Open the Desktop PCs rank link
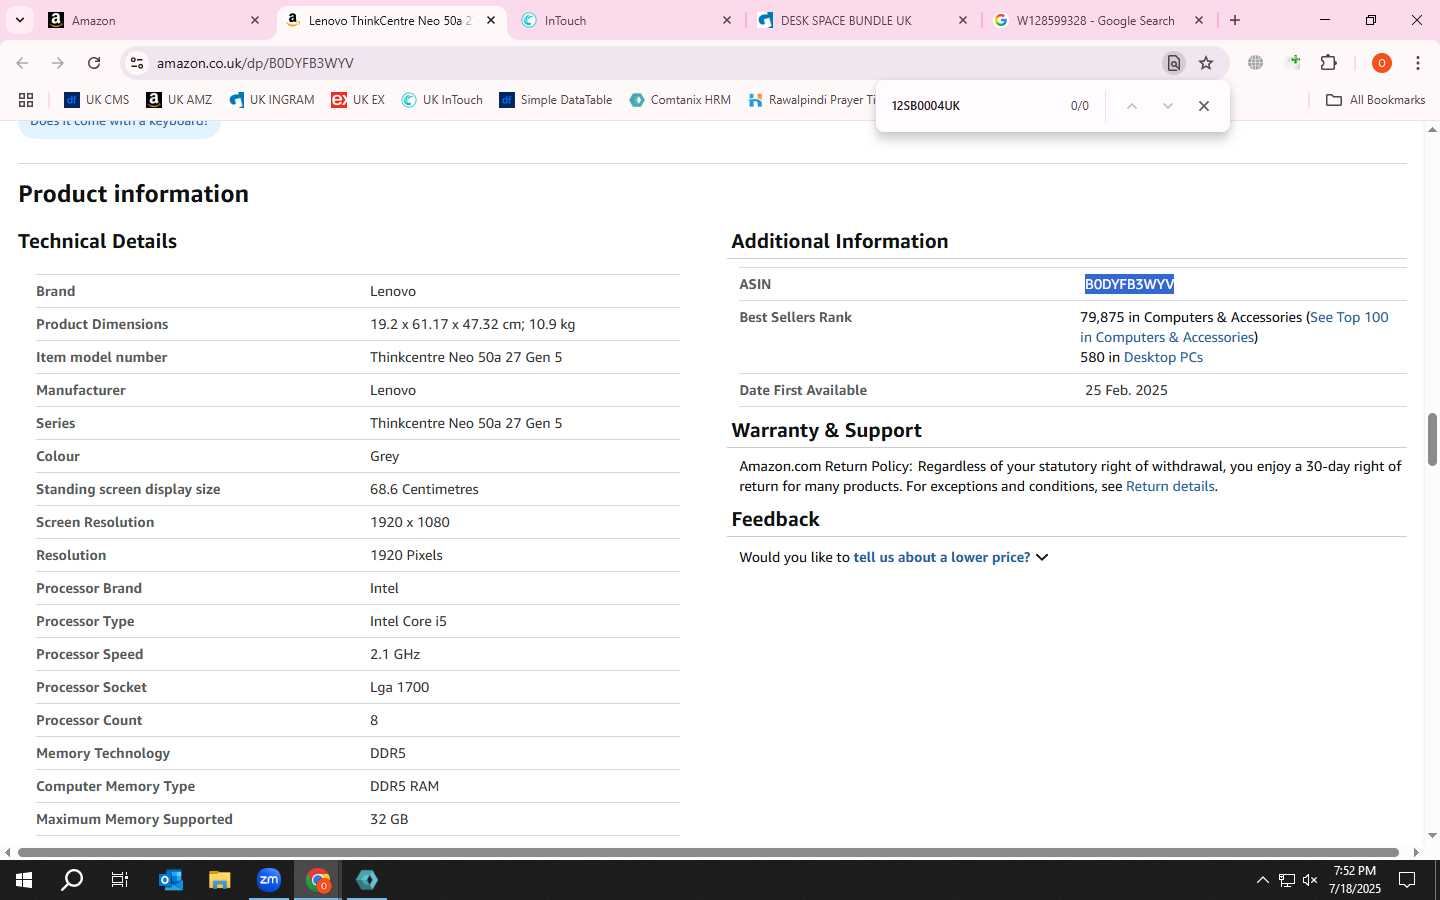 tap(1163, 357)
